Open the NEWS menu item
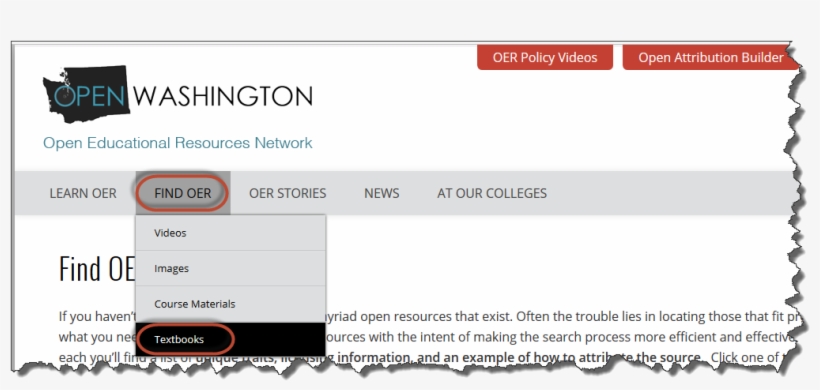 click(382, 193)
